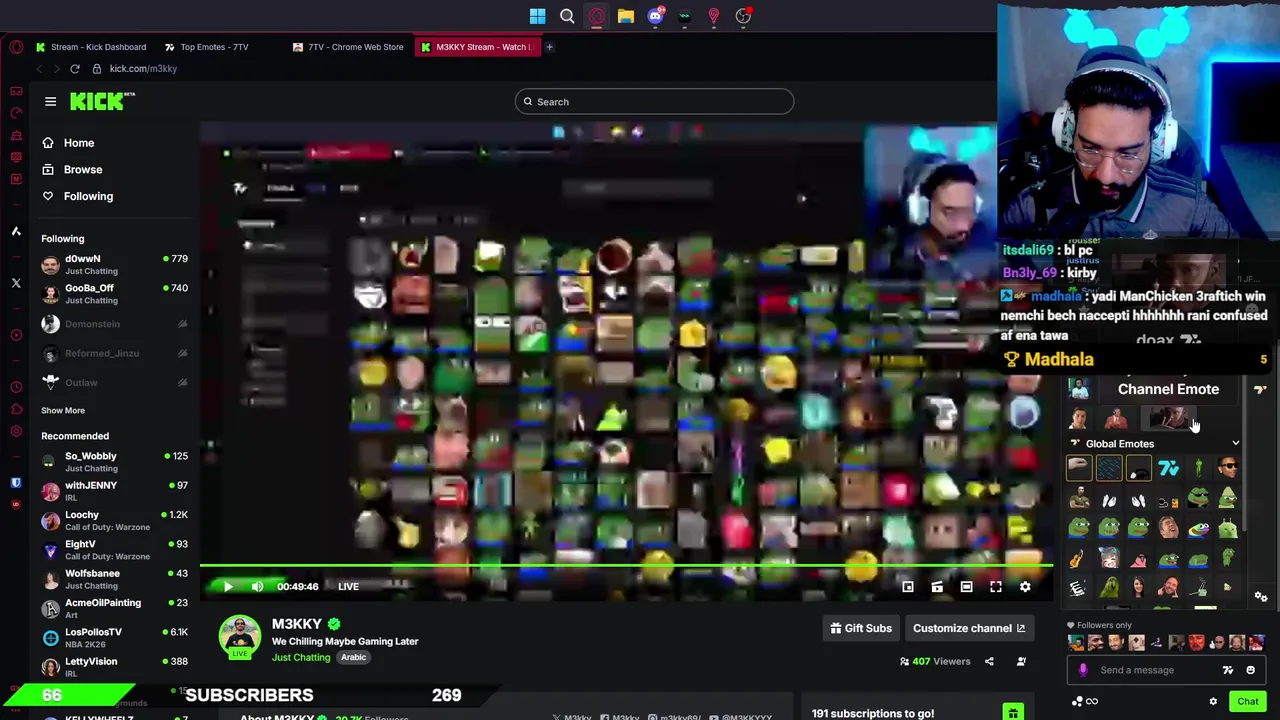Screen dimensions: 1280x720
Task: Open offline channel Demonstein
Action: (x=114, y=324)
